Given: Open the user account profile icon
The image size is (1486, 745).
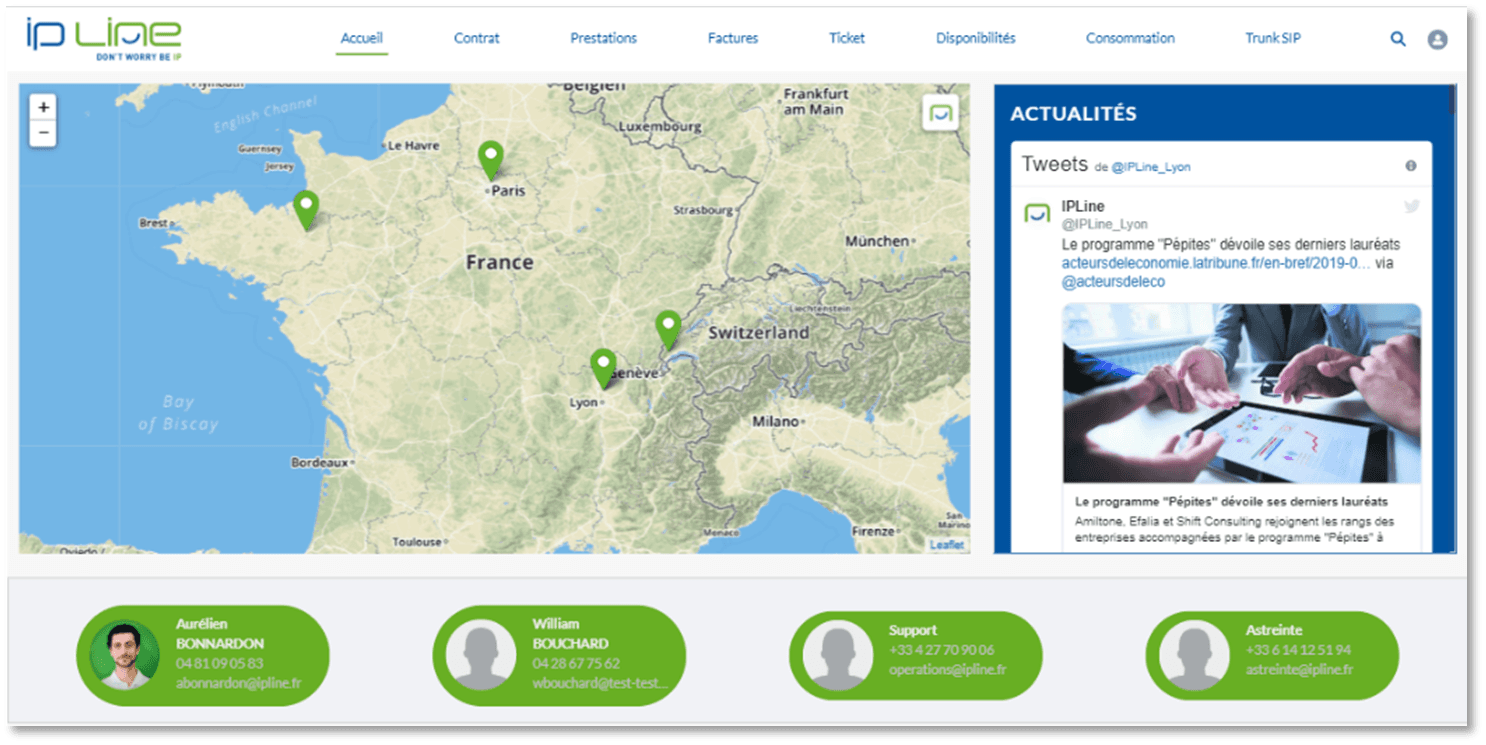Looking at the screenshot, I should (1437, 39).
